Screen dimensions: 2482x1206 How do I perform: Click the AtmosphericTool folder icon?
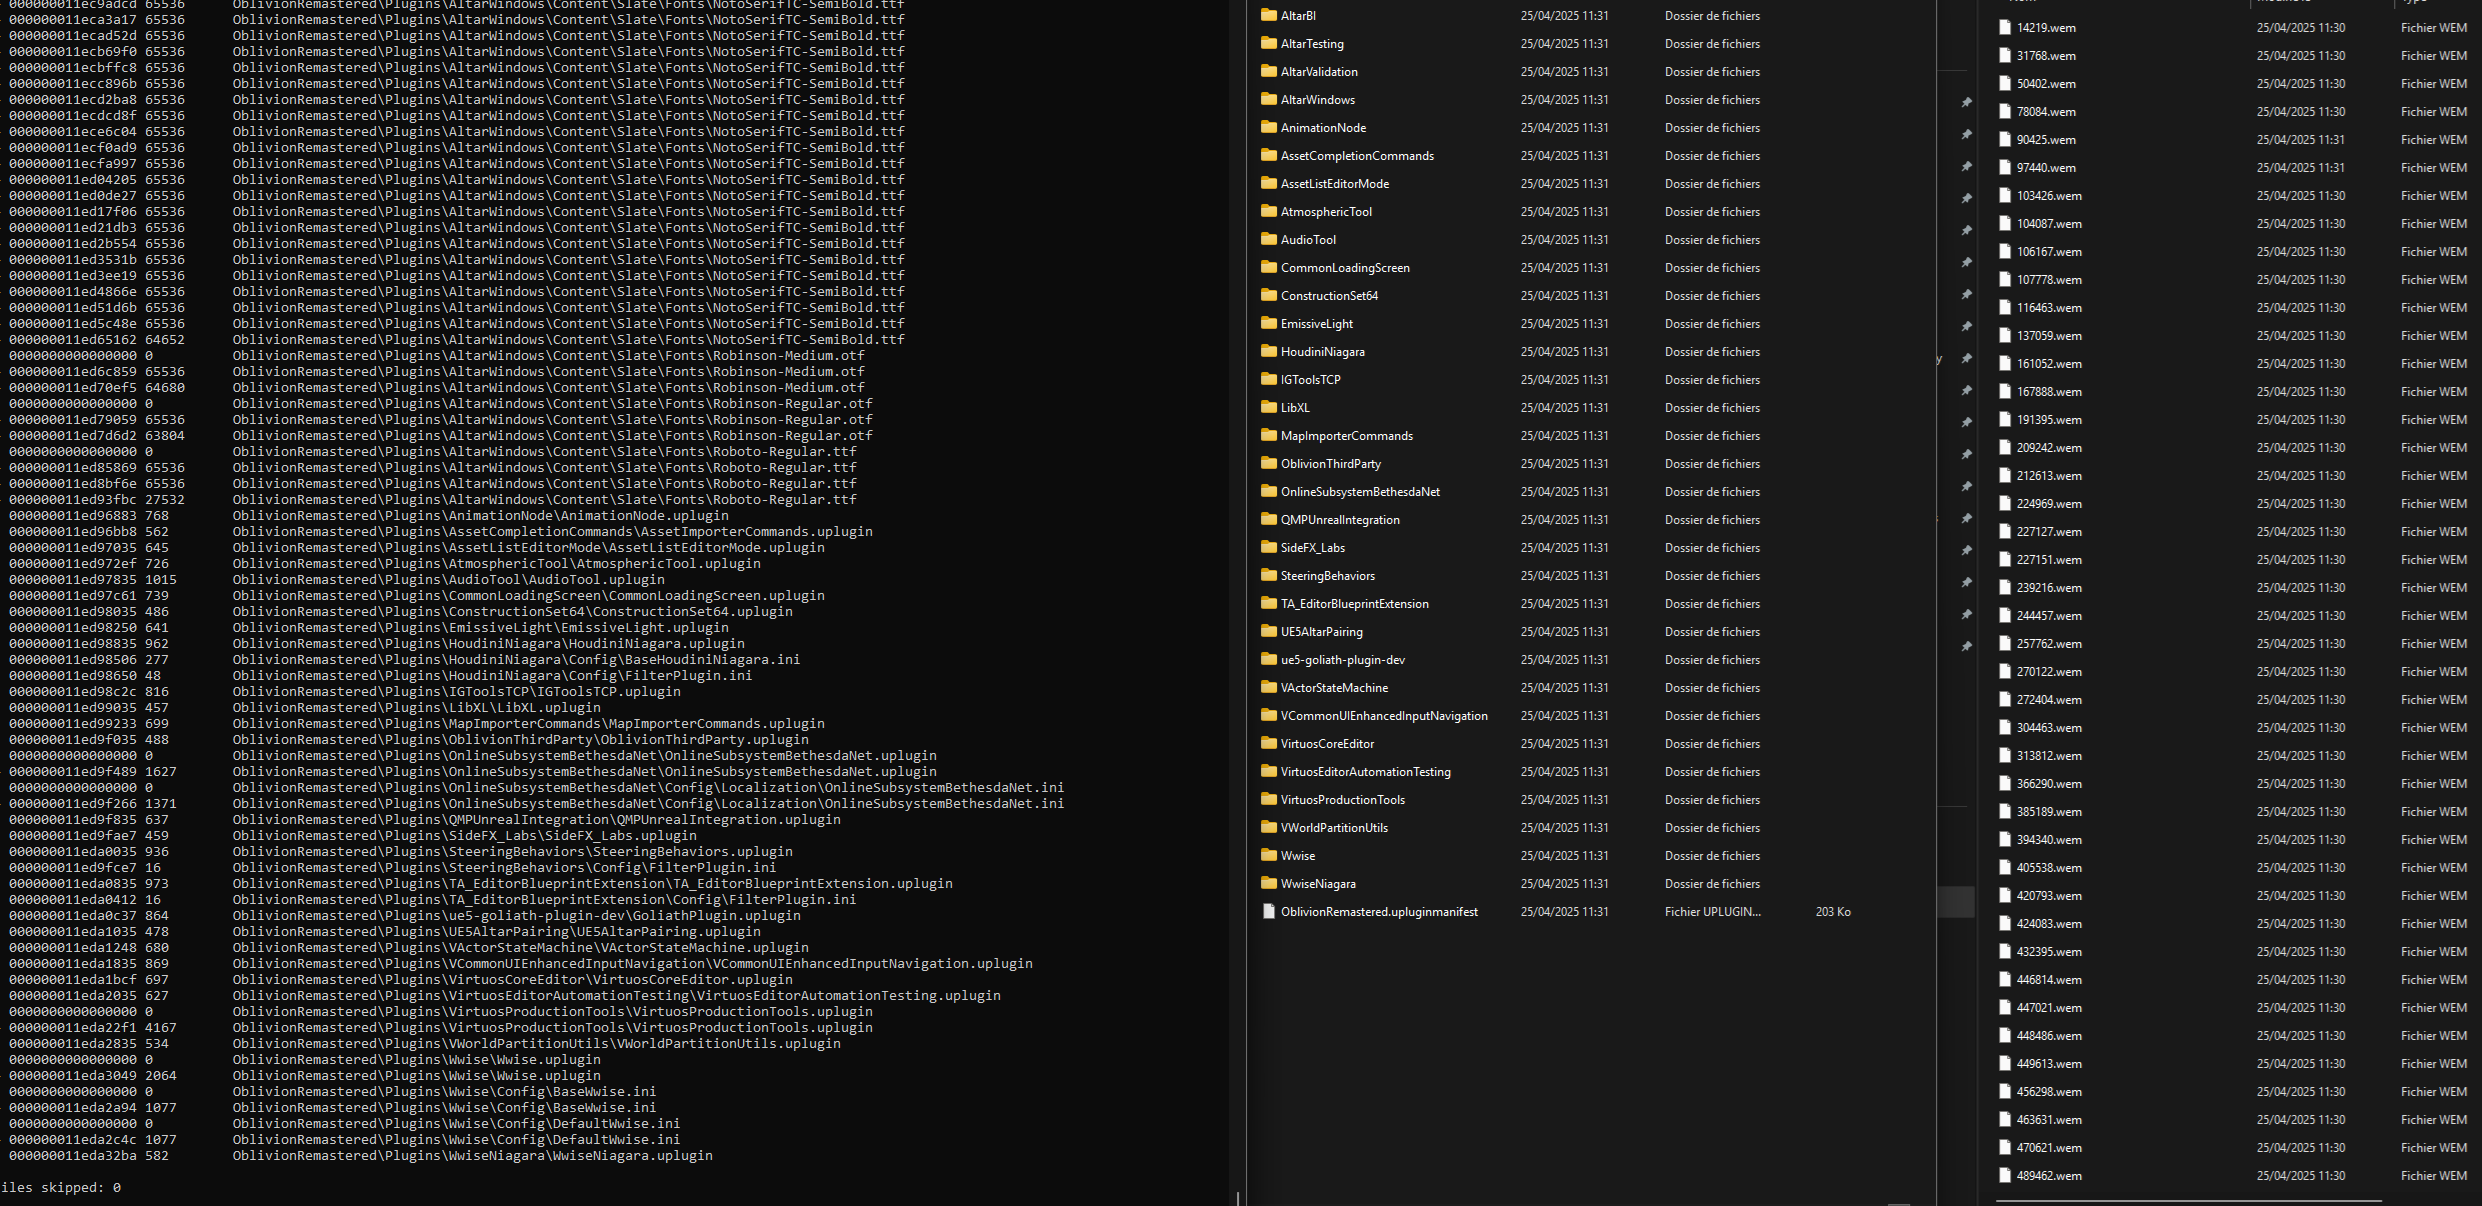coord(1269,211)
